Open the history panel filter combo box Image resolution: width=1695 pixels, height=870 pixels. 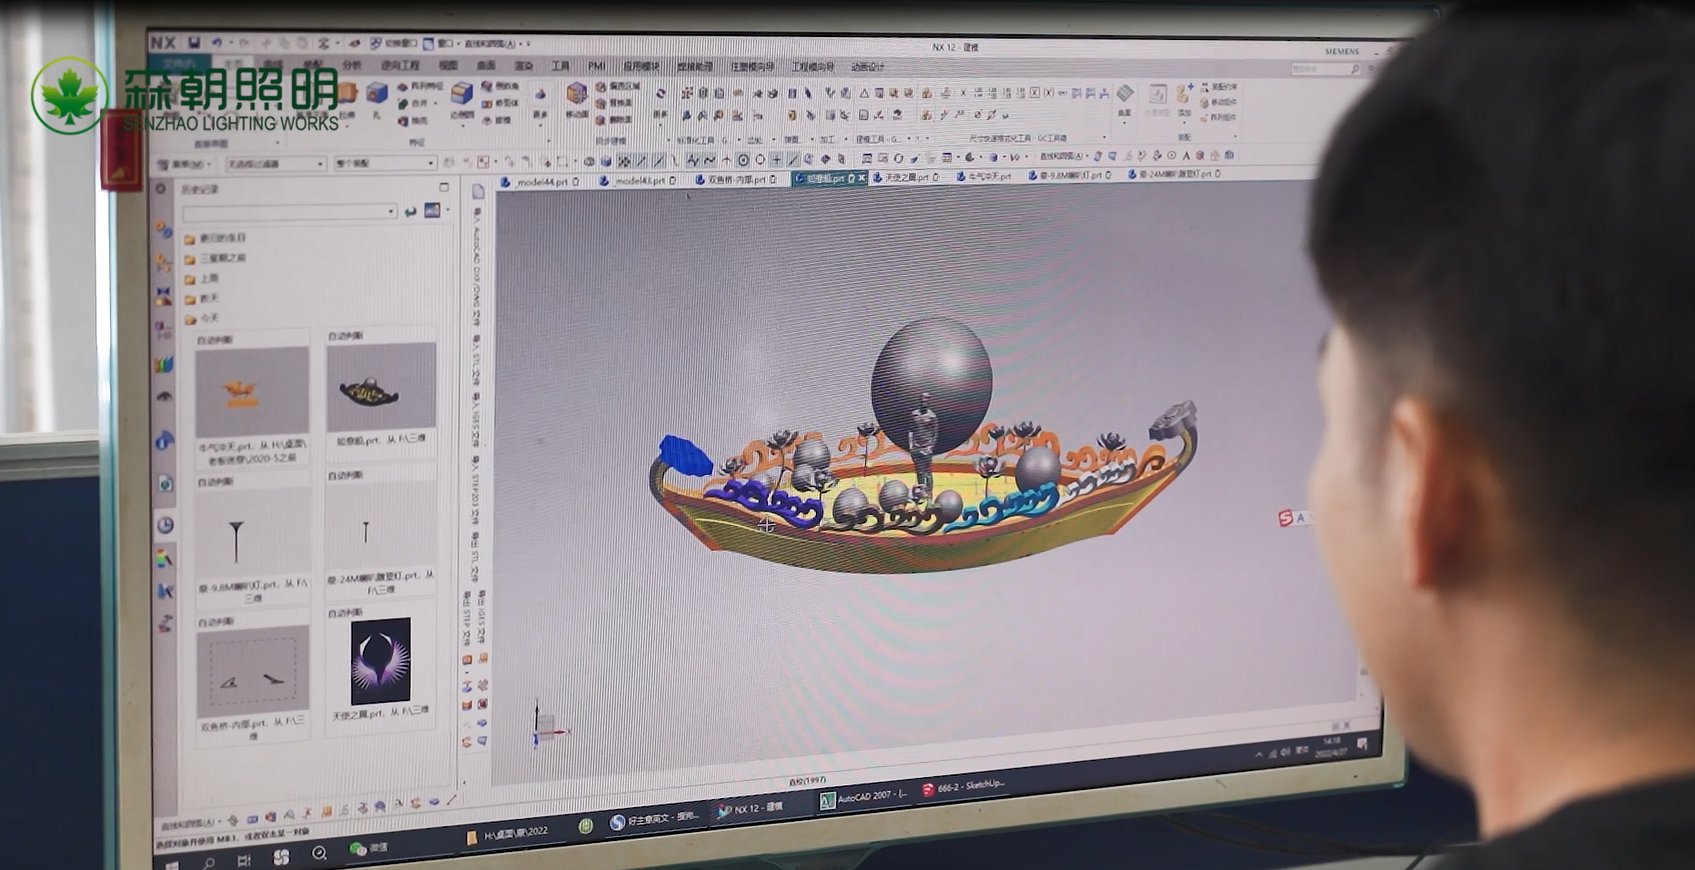(x=289, y=212)
